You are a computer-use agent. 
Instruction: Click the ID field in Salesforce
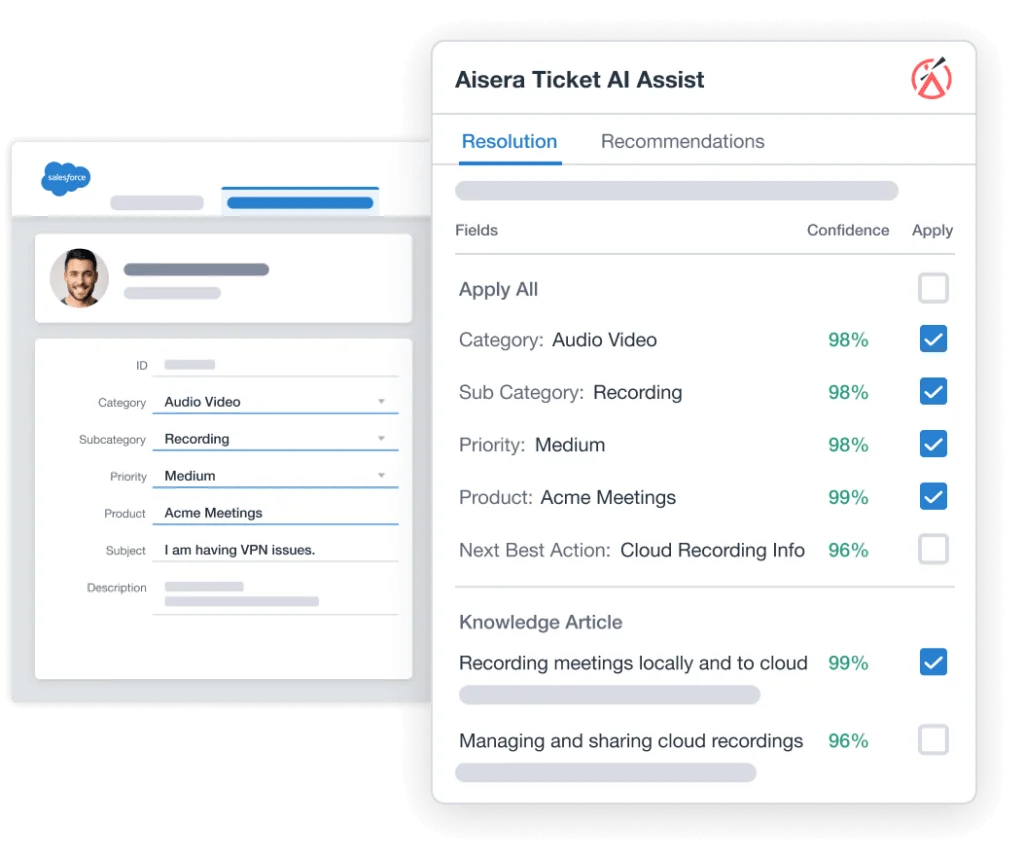(x=275, y=365)
